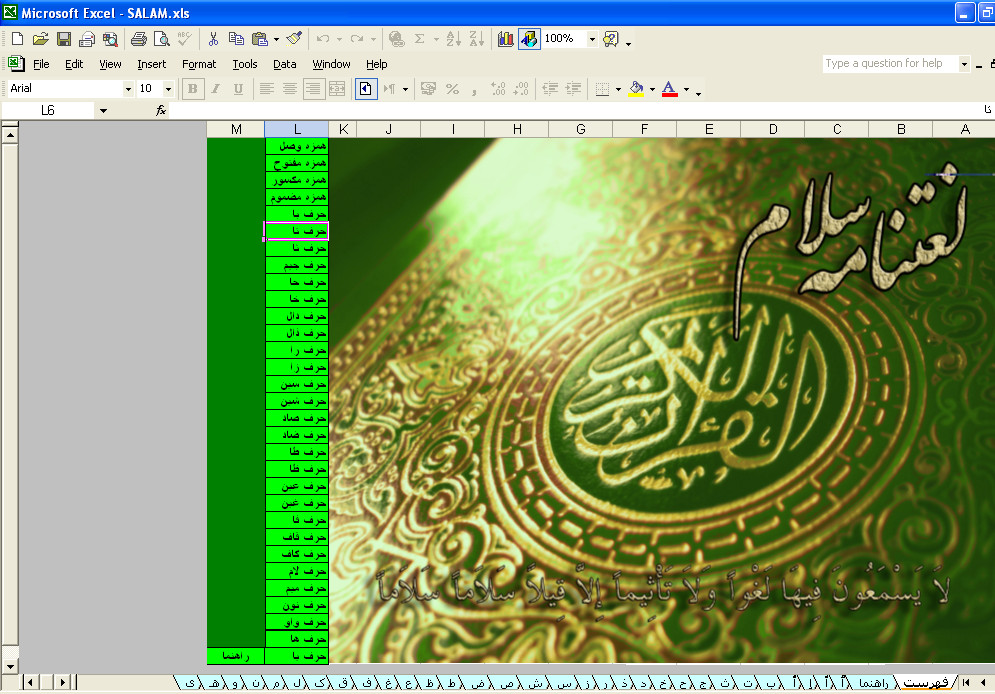Open the File menu
Image resolution: width=995 pixels, height=694 pixels.
[41, 64]
